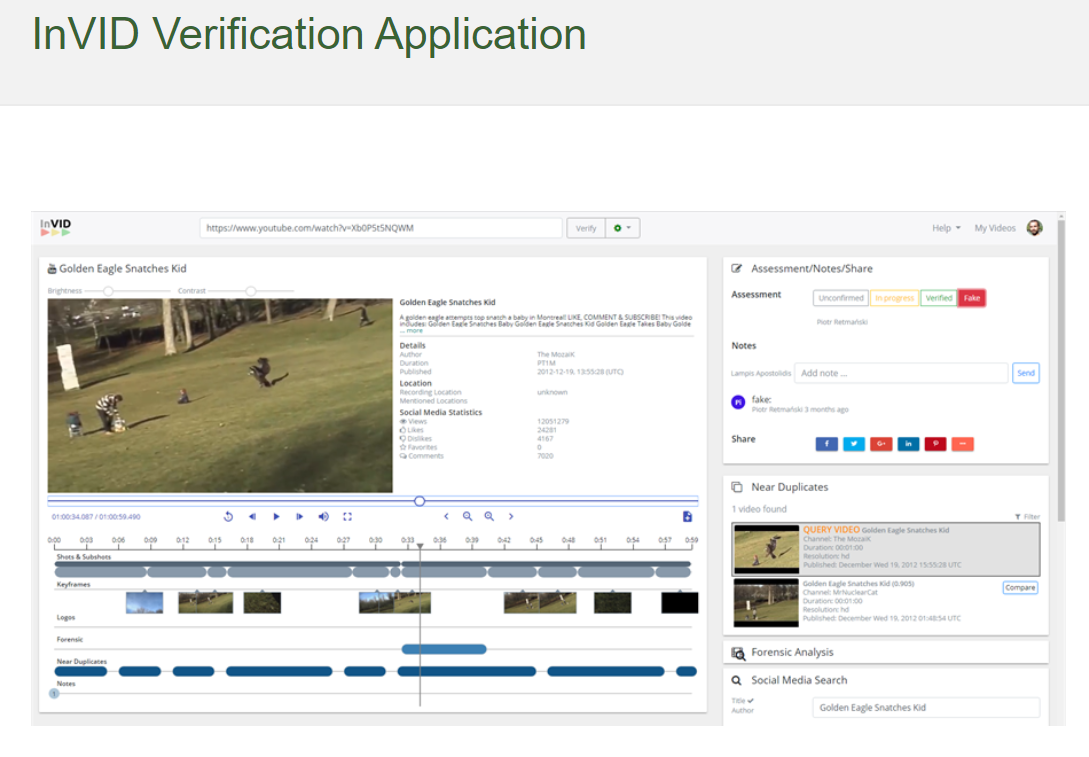Click the timeline export document icon
The height and width of the screenshot is (757, 1089).
[687, 517]
